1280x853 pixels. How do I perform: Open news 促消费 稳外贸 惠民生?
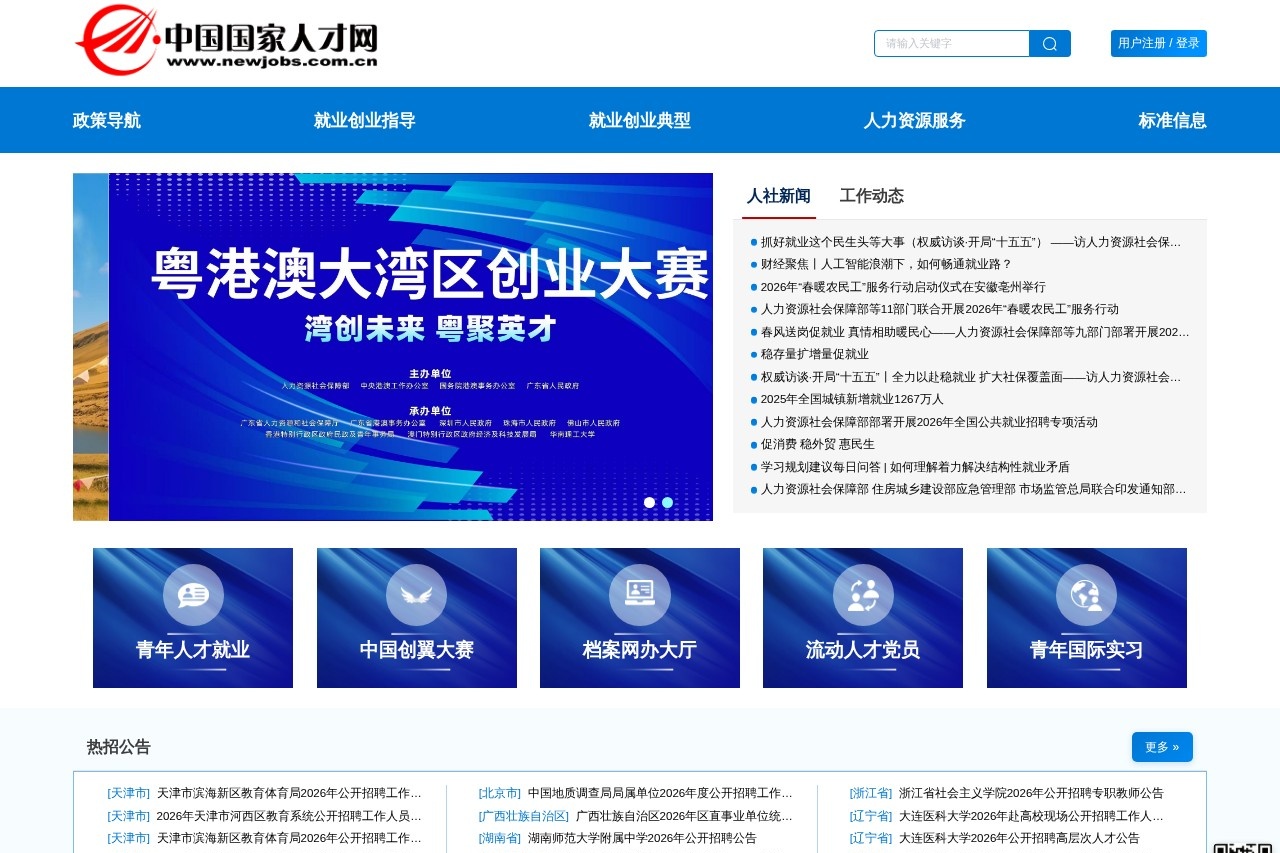tap(818, 444)
